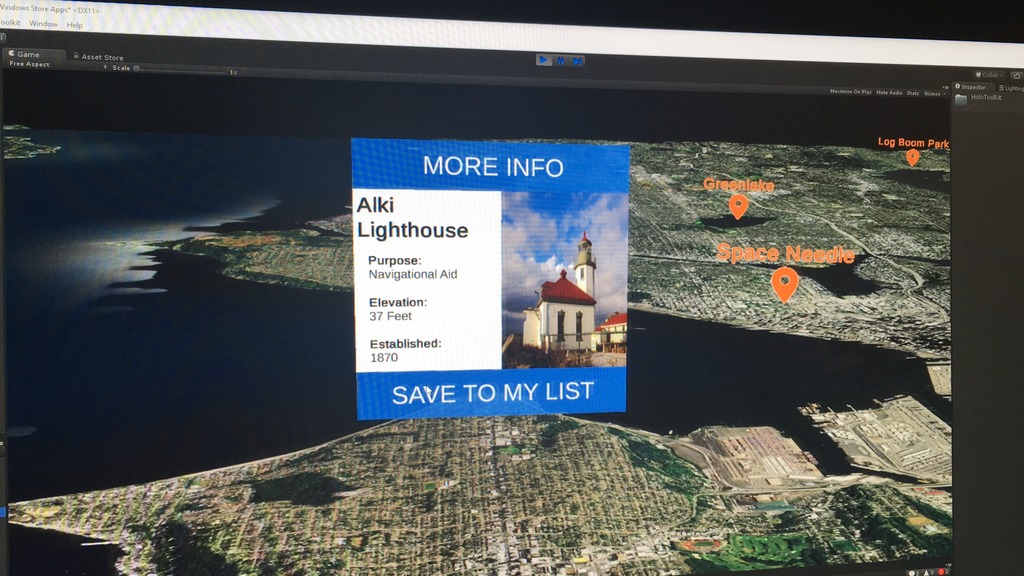The height and width of the screenshot is (576, 1024).
Task: Open the Help menu
Action: click(x=74, y=25)
